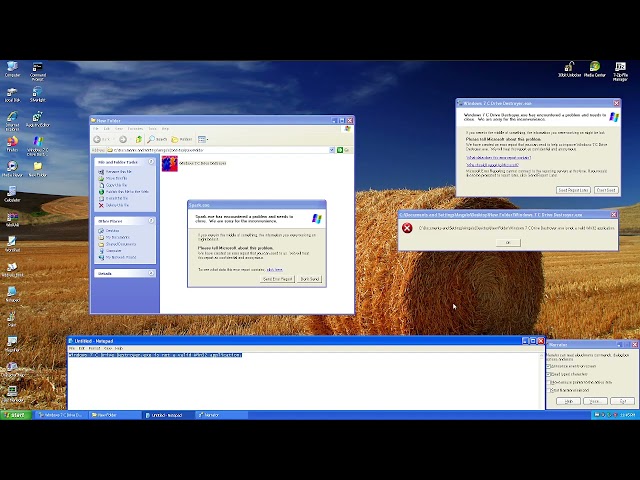640x480 pixels.
Task: Open File menu in New Folder window
Action: pos(96,129)
